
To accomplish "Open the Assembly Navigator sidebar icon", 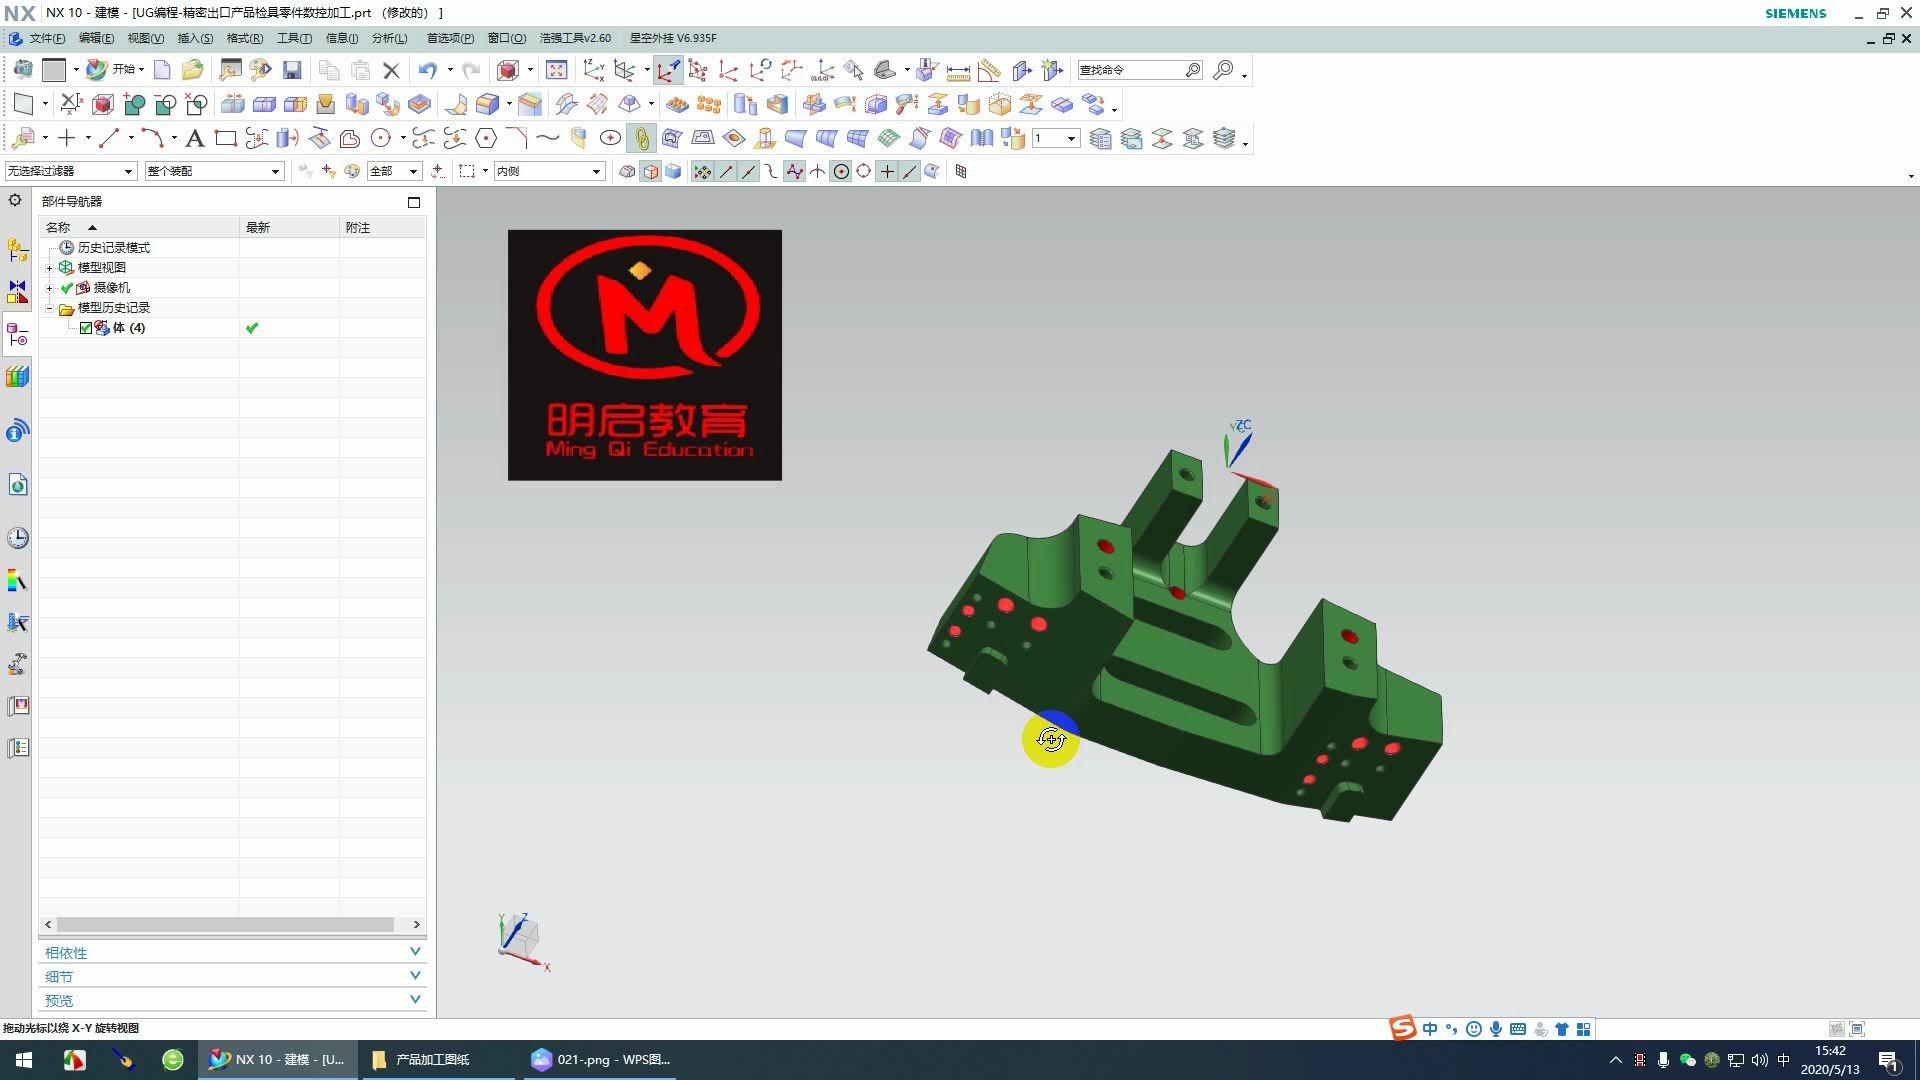I will 17,250.
